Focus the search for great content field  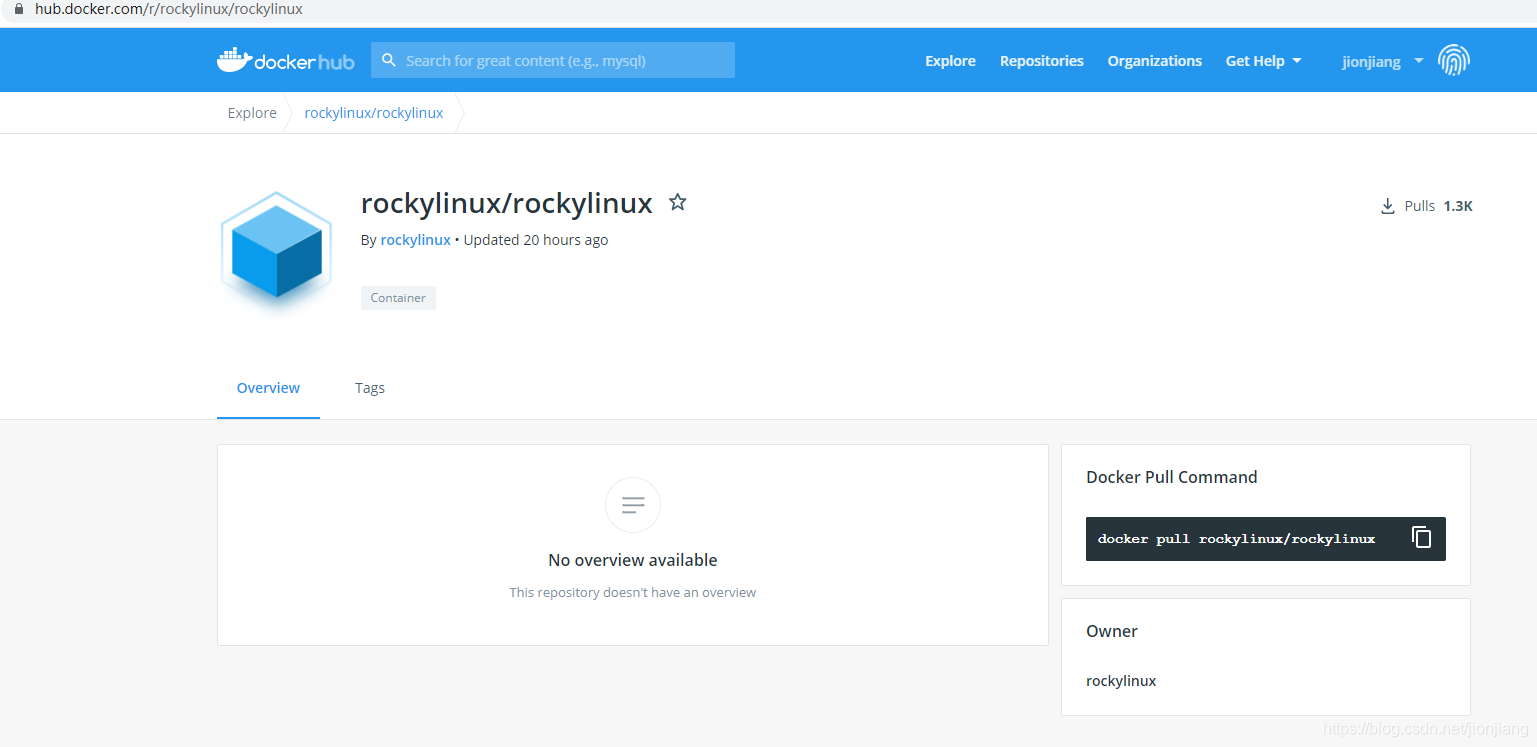pyautogui.click(x=553, y=60)
